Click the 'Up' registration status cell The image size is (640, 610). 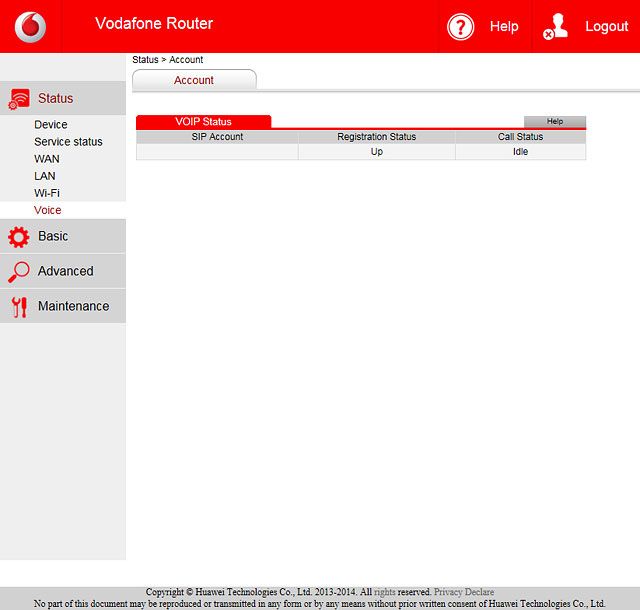376,151
